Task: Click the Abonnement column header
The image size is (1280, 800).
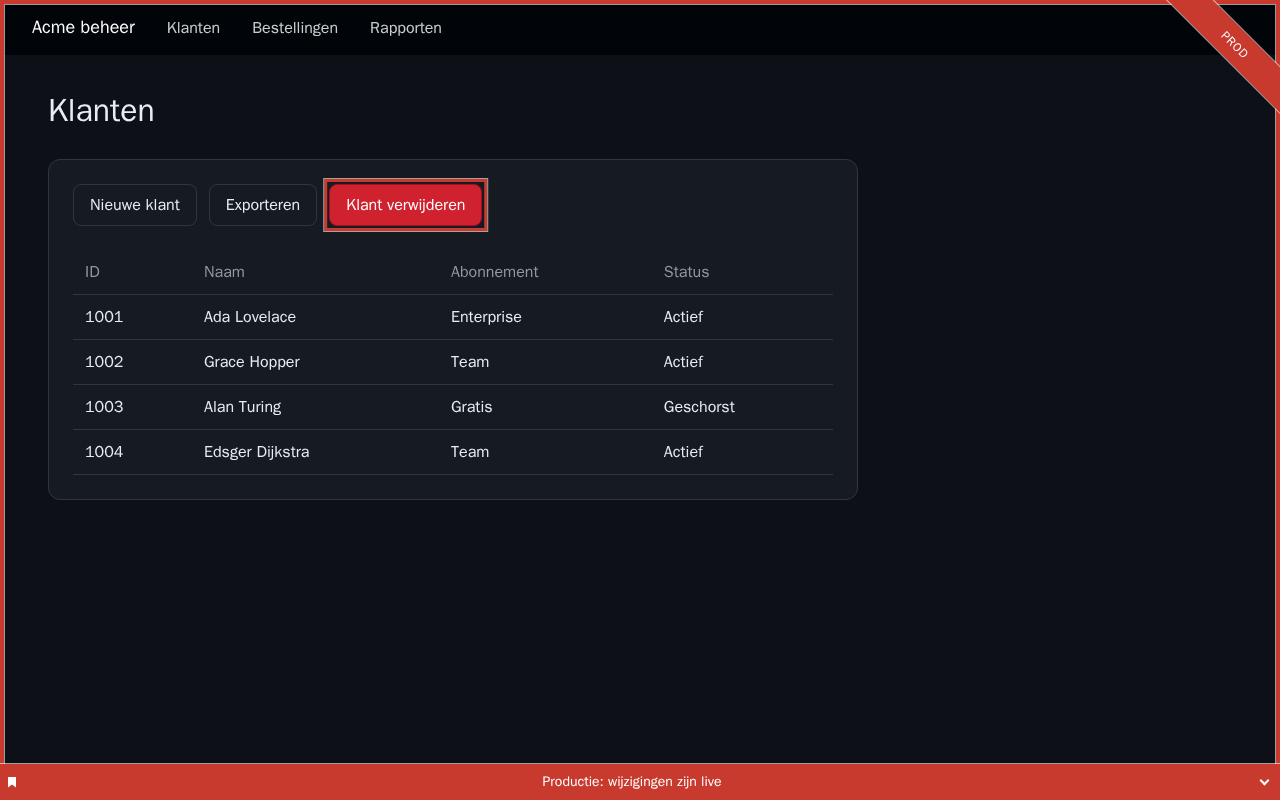Action: (494, 272)
